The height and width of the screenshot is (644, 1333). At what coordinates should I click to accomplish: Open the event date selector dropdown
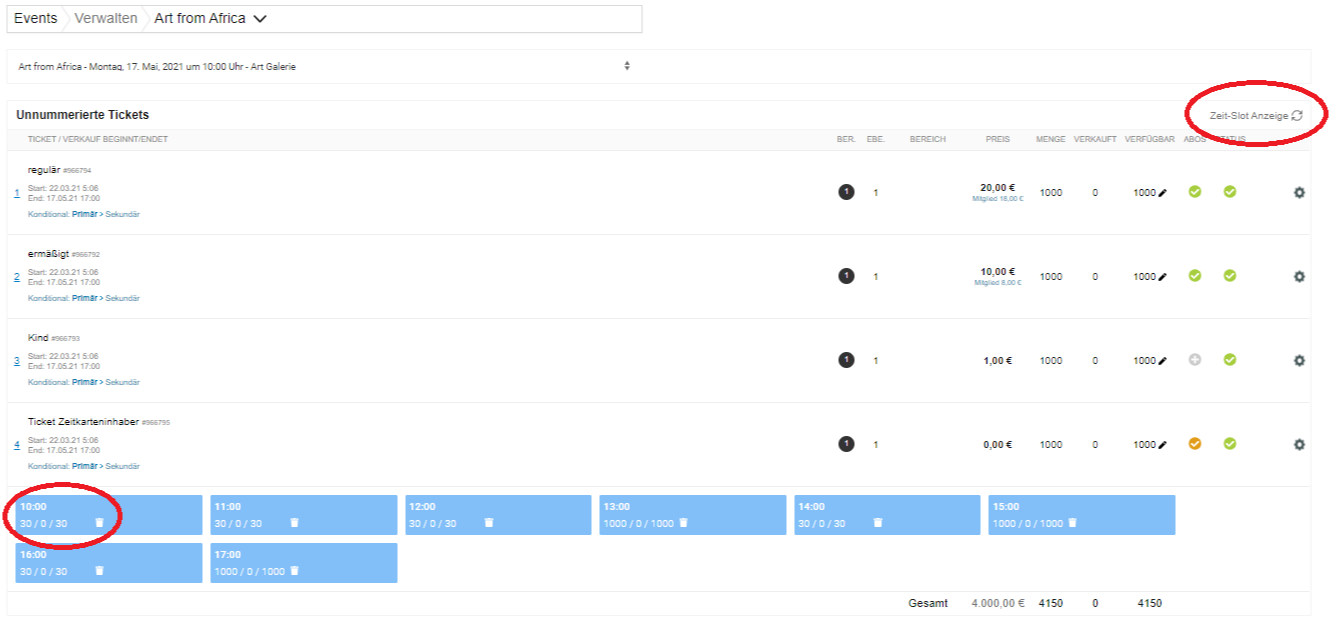(627, 66)
